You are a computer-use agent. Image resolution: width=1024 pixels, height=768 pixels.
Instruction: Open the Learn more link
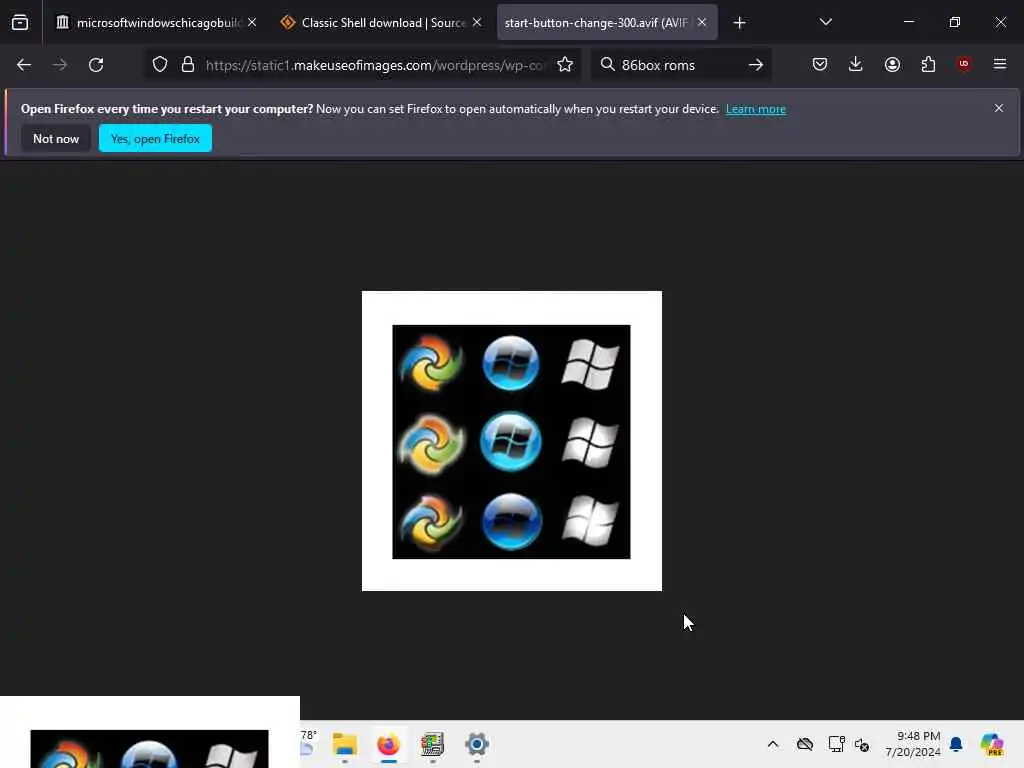click(x=756, y=109)
